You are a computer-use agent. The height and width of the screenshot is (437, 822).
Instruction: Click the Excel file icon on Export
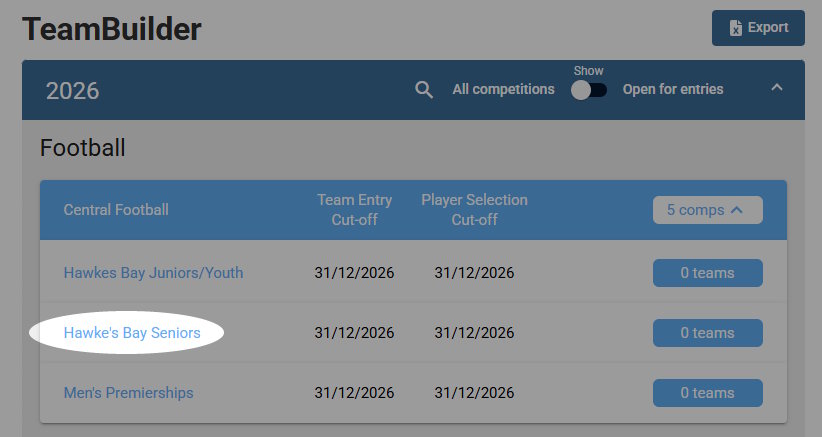[736, 28]
